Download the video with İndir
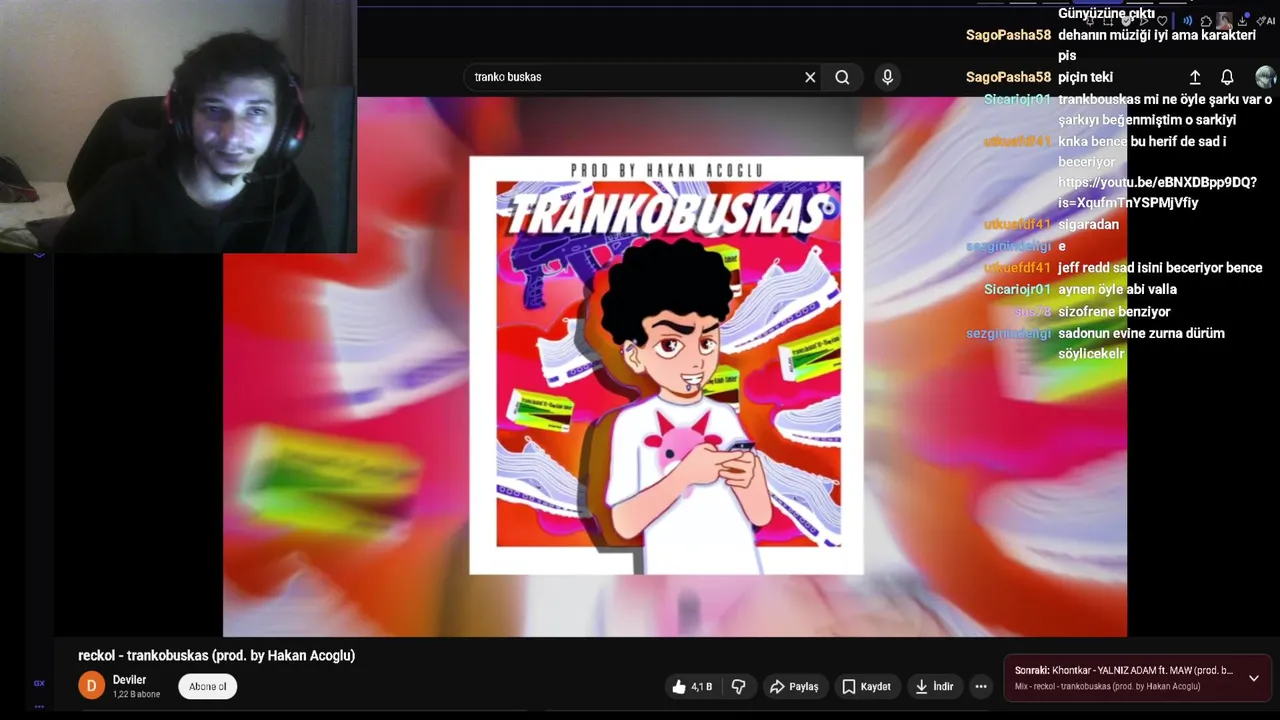 pos(935,686)
